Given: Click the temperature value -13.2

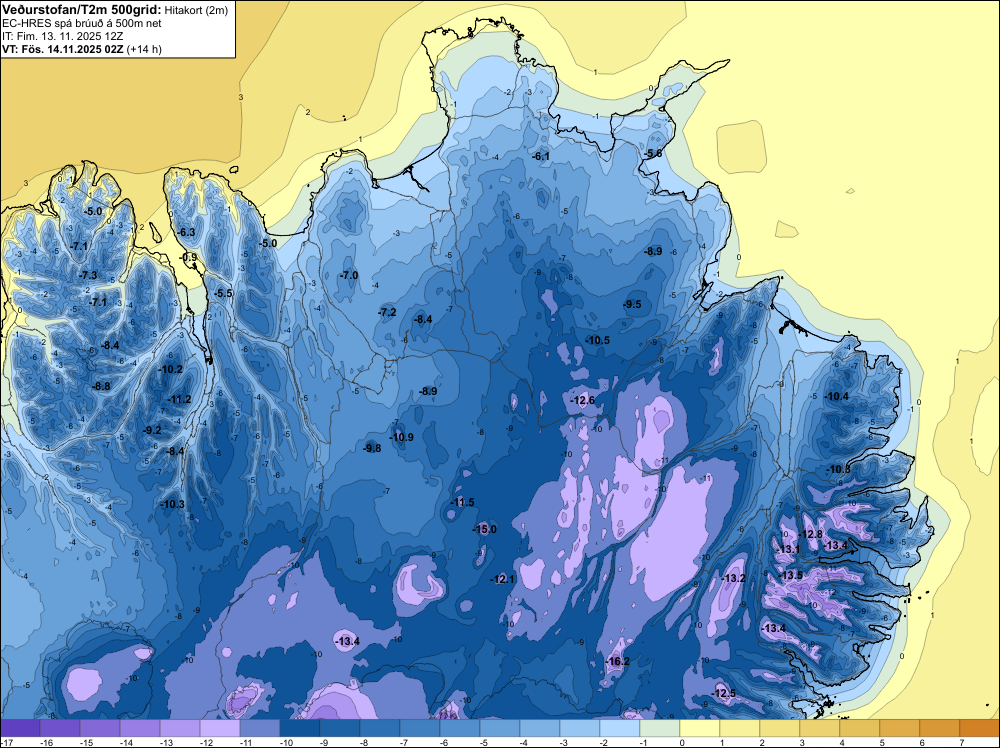Looking at the screenshot, I should click(x=733, y=578).
